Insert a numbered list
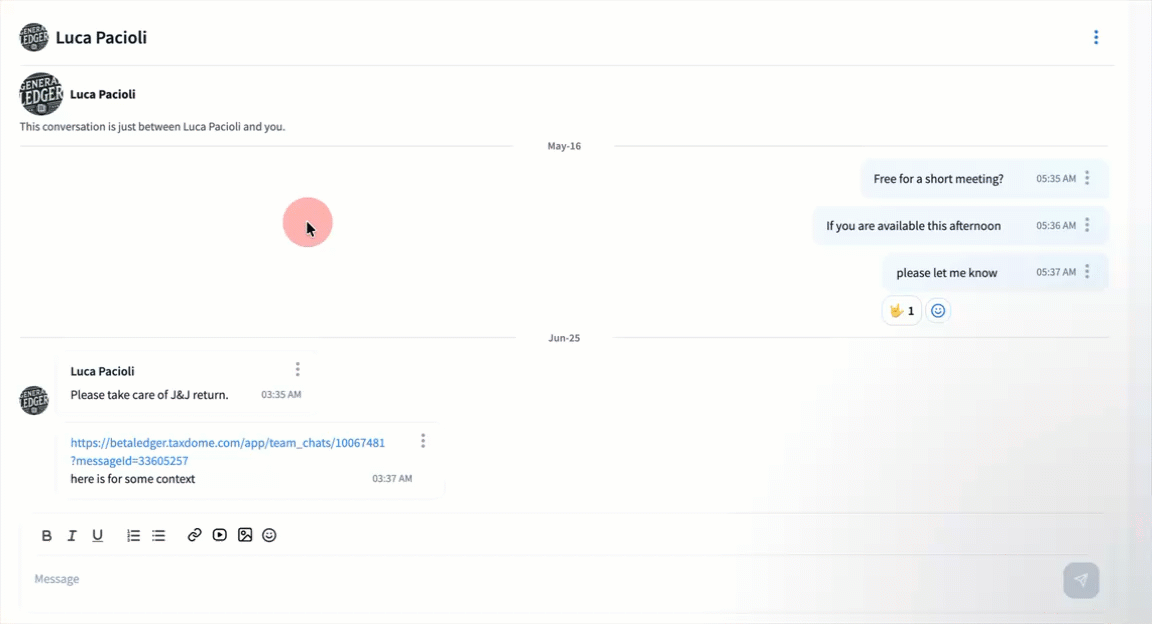Viewport: 1152px width, 624px height. click(x=133, y=536)
